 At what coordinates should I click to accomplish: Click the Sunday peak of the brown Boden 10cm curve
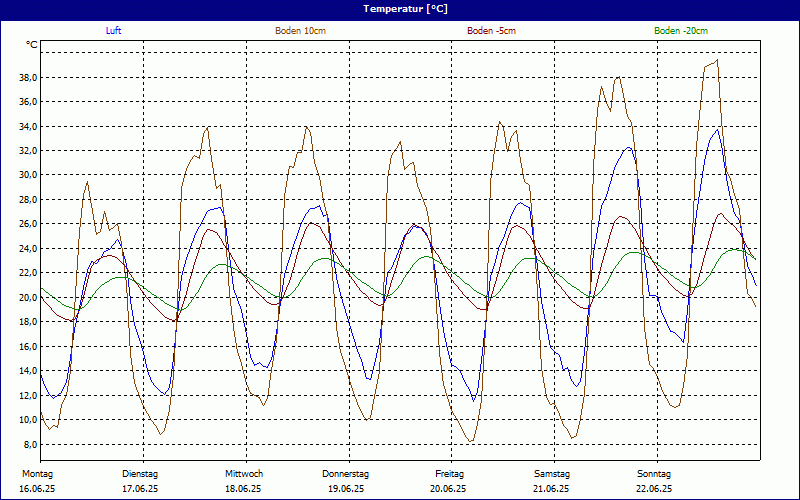(x=717, y=60)
